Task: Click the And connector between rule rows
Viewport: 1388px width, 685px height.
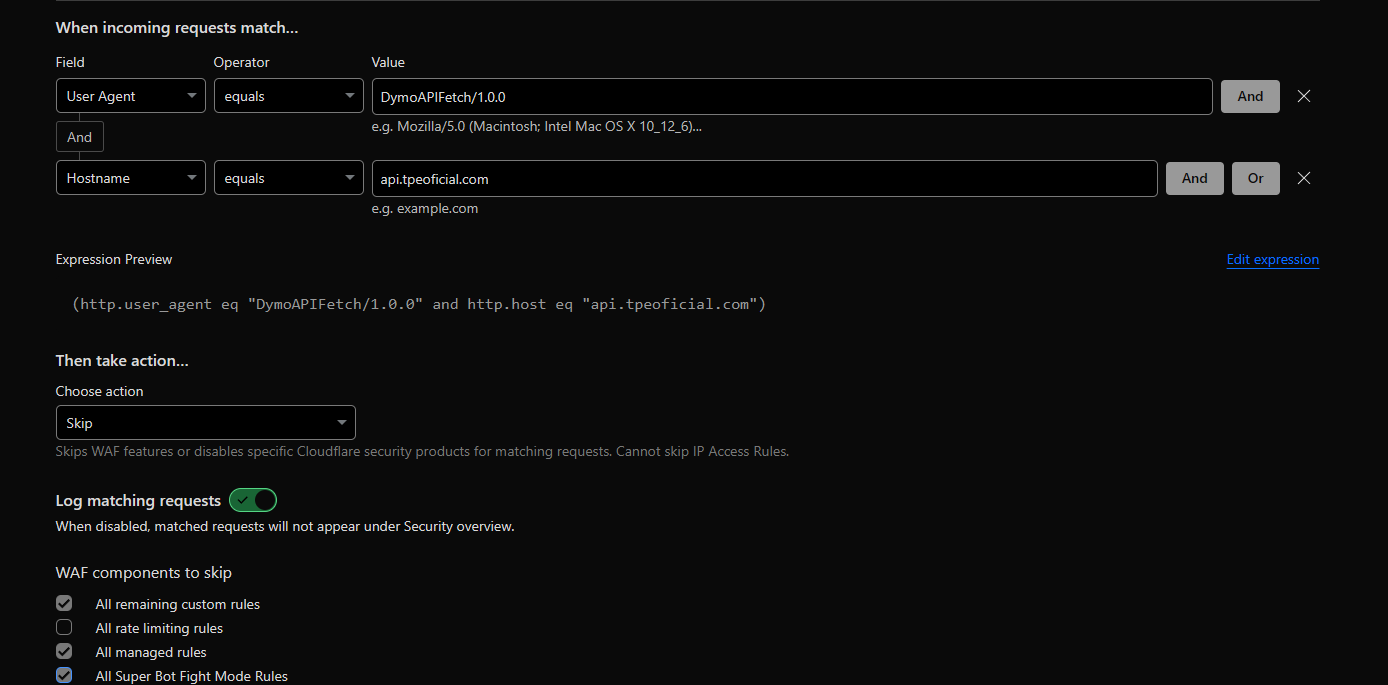Action: [80, 137]
